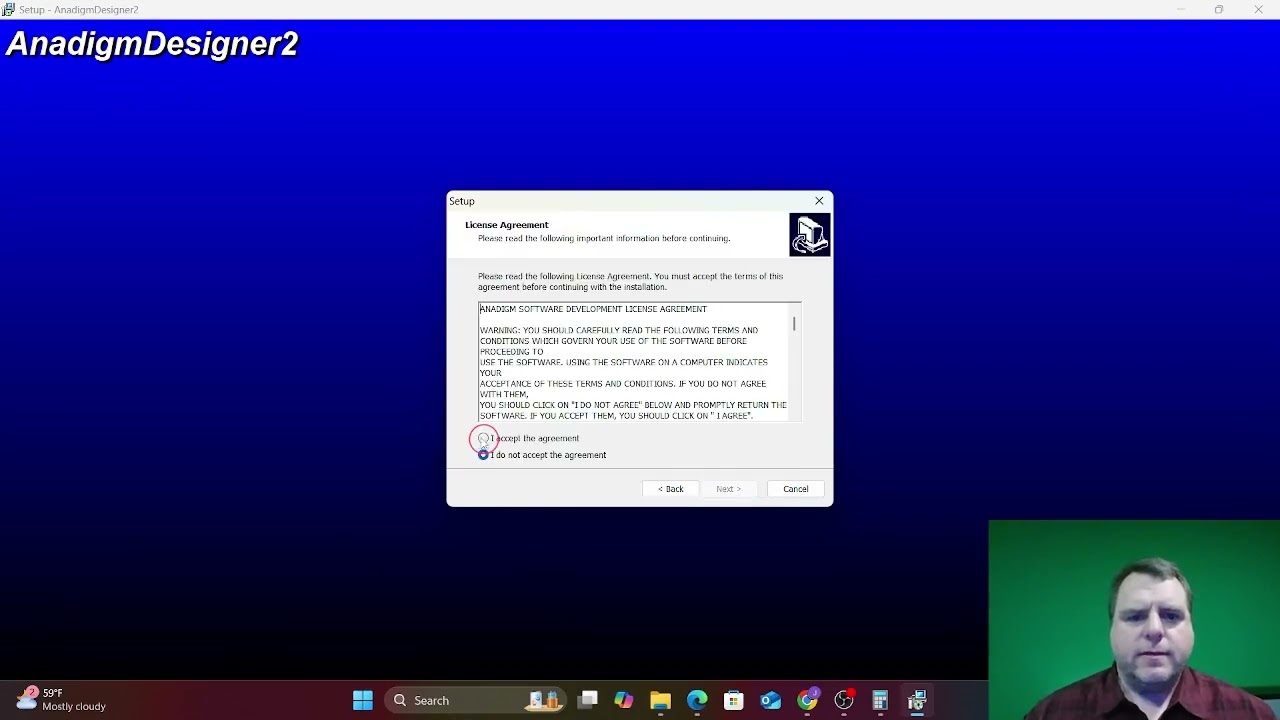This screenshot has height=720, width=1280.
Task: Launch Copilot from the taskbar
Action: pyautogui.click(x=624, y=700)
